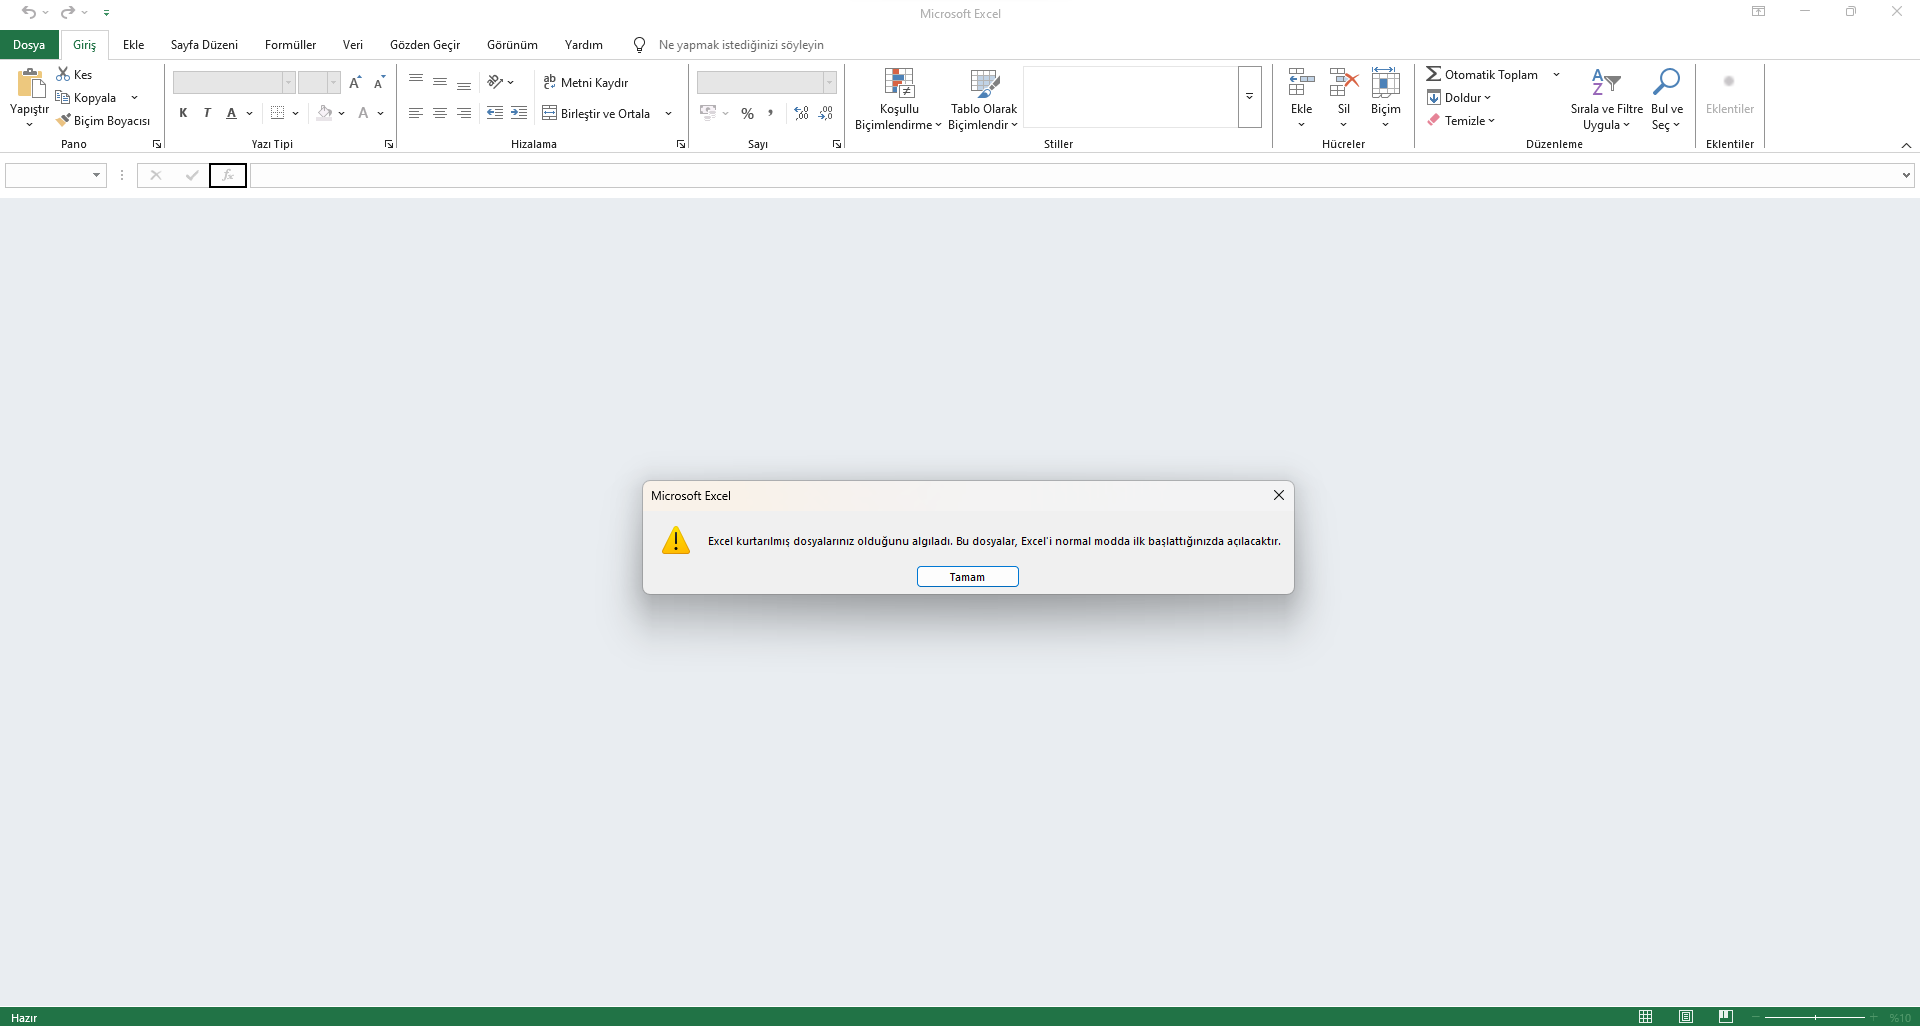Screen dimensions: 1920x1026
Task: Click the percent style icon
Action: tap(747, 113)
